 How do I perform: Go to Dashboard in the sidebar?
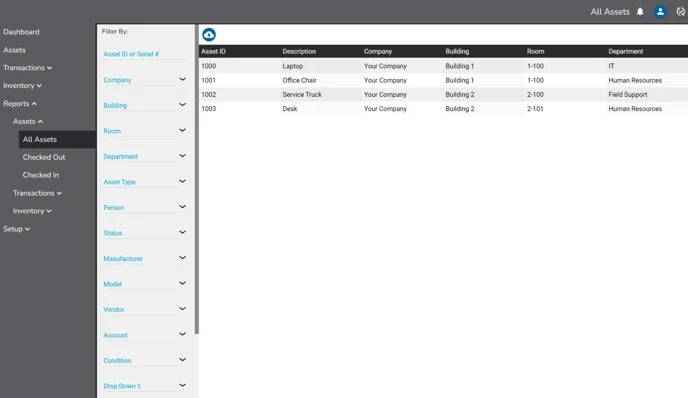21,32
